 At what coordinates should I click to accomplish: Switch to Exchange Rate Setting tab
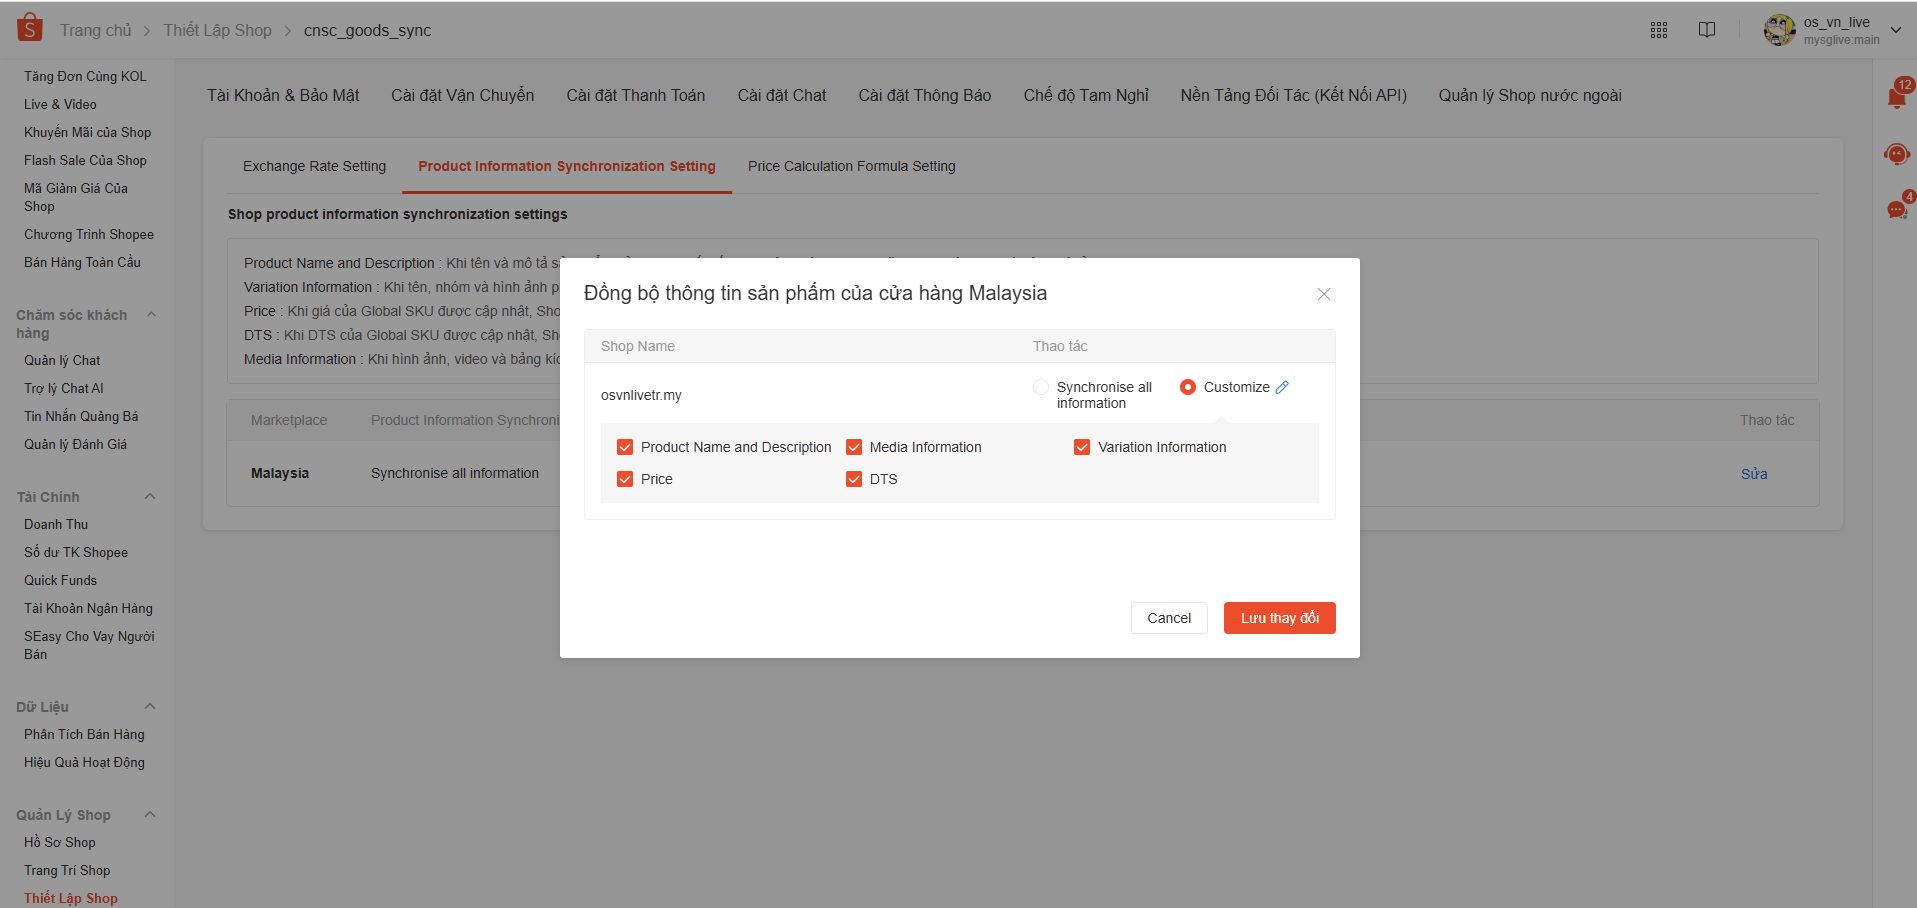[314, 166]
